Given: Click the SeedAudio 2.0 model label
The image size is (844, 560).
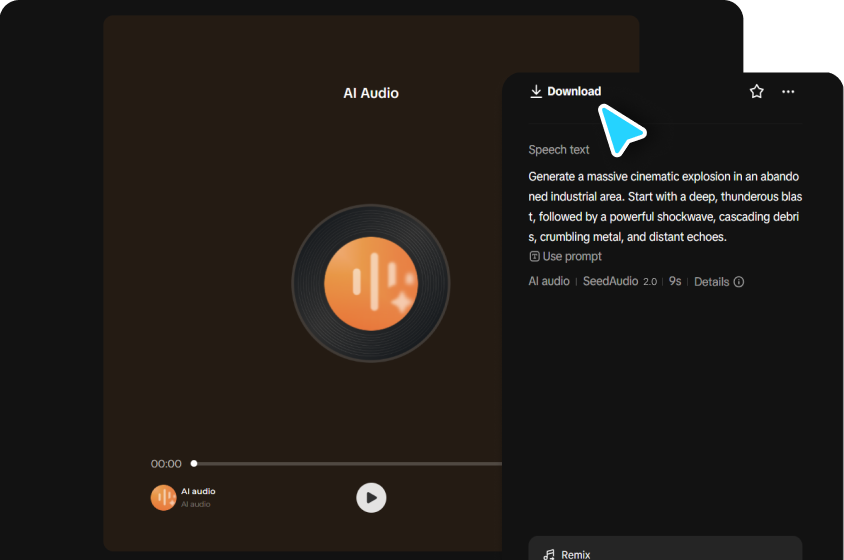Looking at the screenshot, I should coord(620,281).
